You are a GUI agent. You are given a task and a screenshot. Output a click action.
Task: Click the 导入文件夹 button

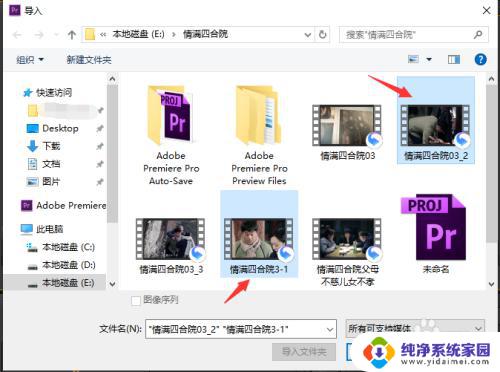coord(304,352)
